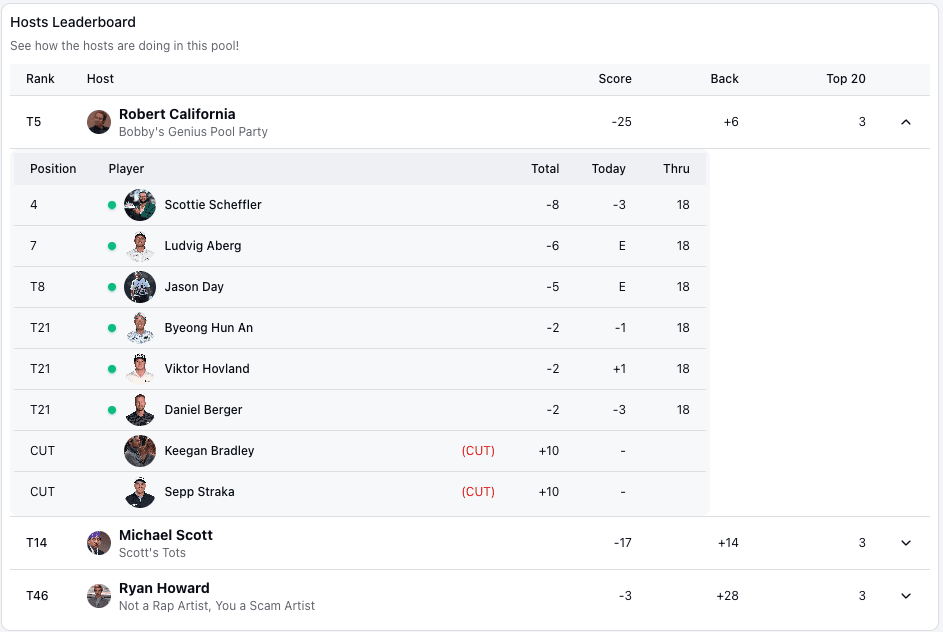943x632 pixels.
Task: Click Keegan Bradley's red CUT label
Action: click(x=478, y=451)
